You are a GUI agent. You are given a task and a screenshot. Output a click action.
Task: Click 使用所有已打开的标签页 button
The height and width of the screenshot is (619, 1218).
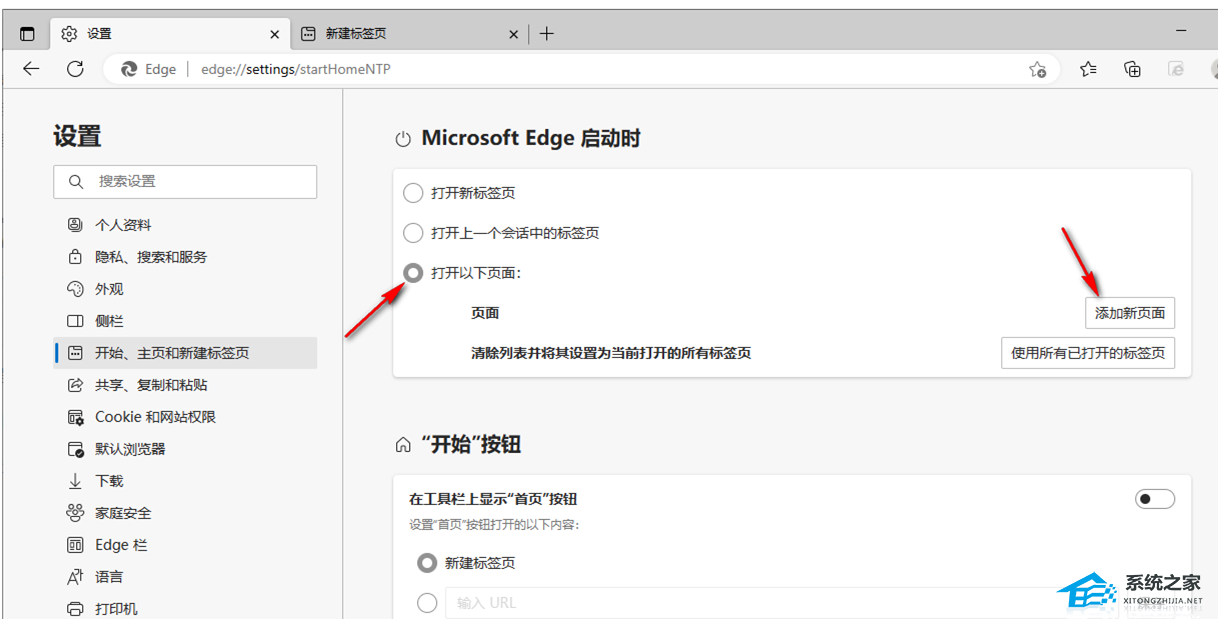coord(1088,353)
